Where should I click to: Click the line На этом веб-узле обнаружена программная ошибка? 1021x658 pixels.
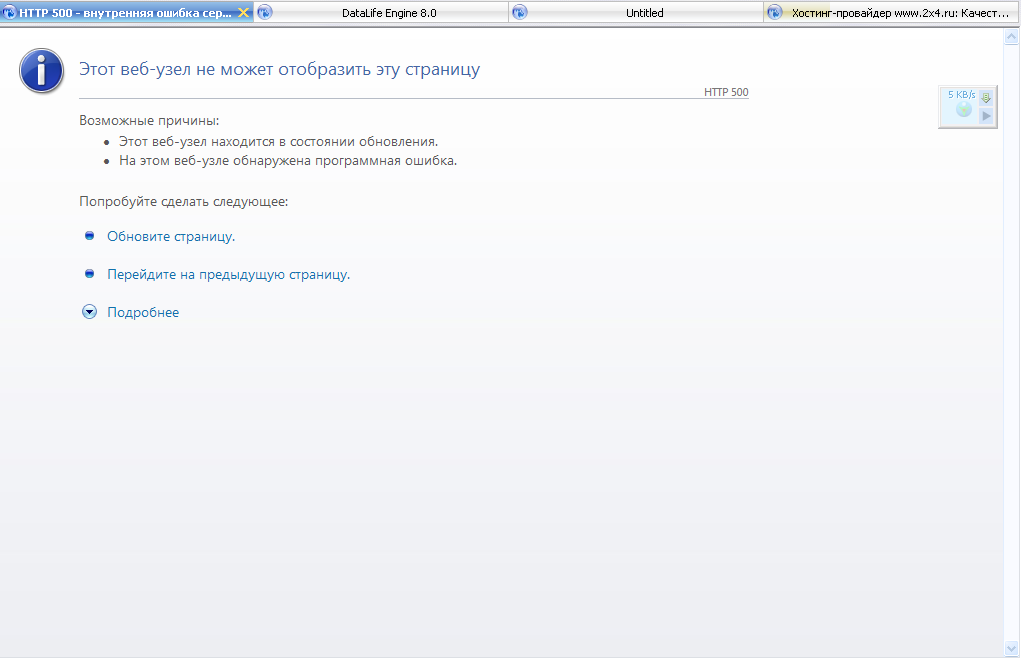(288, 161)
